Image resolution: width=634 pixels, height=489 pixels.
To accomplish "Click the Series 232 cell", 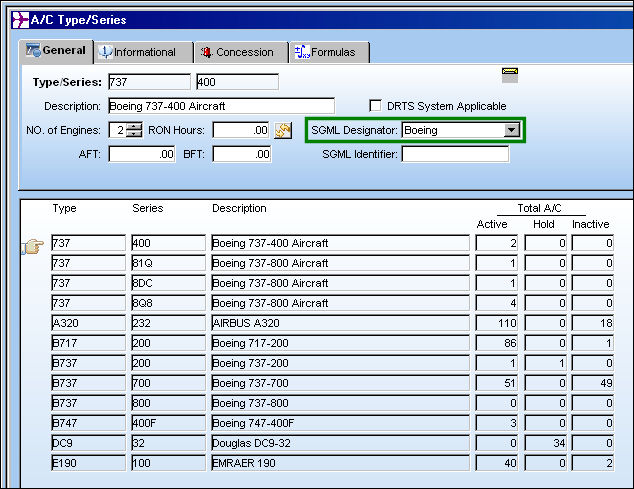I will tap(168, 323).
